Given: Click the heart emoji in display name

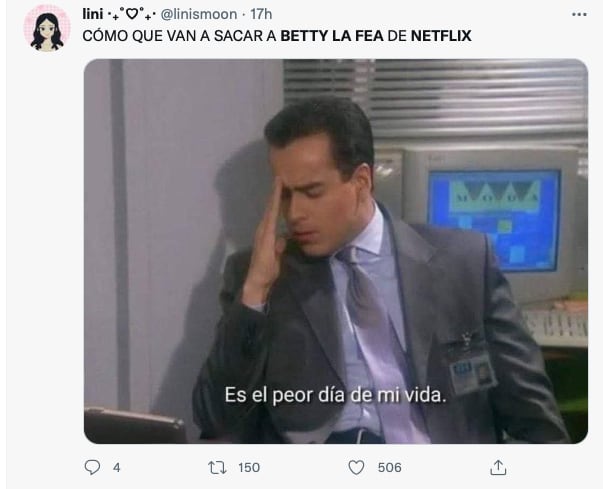Looking at the screenshot, I should 132,14.
